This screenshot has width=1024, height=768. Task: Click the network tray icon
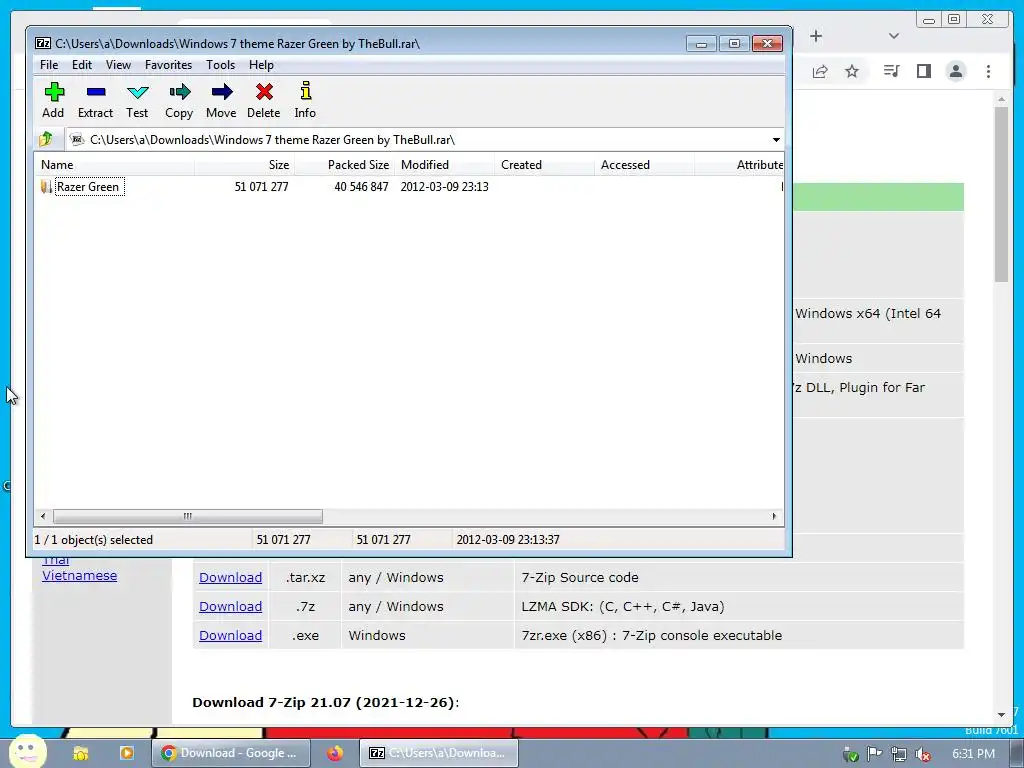pos(899,754)
